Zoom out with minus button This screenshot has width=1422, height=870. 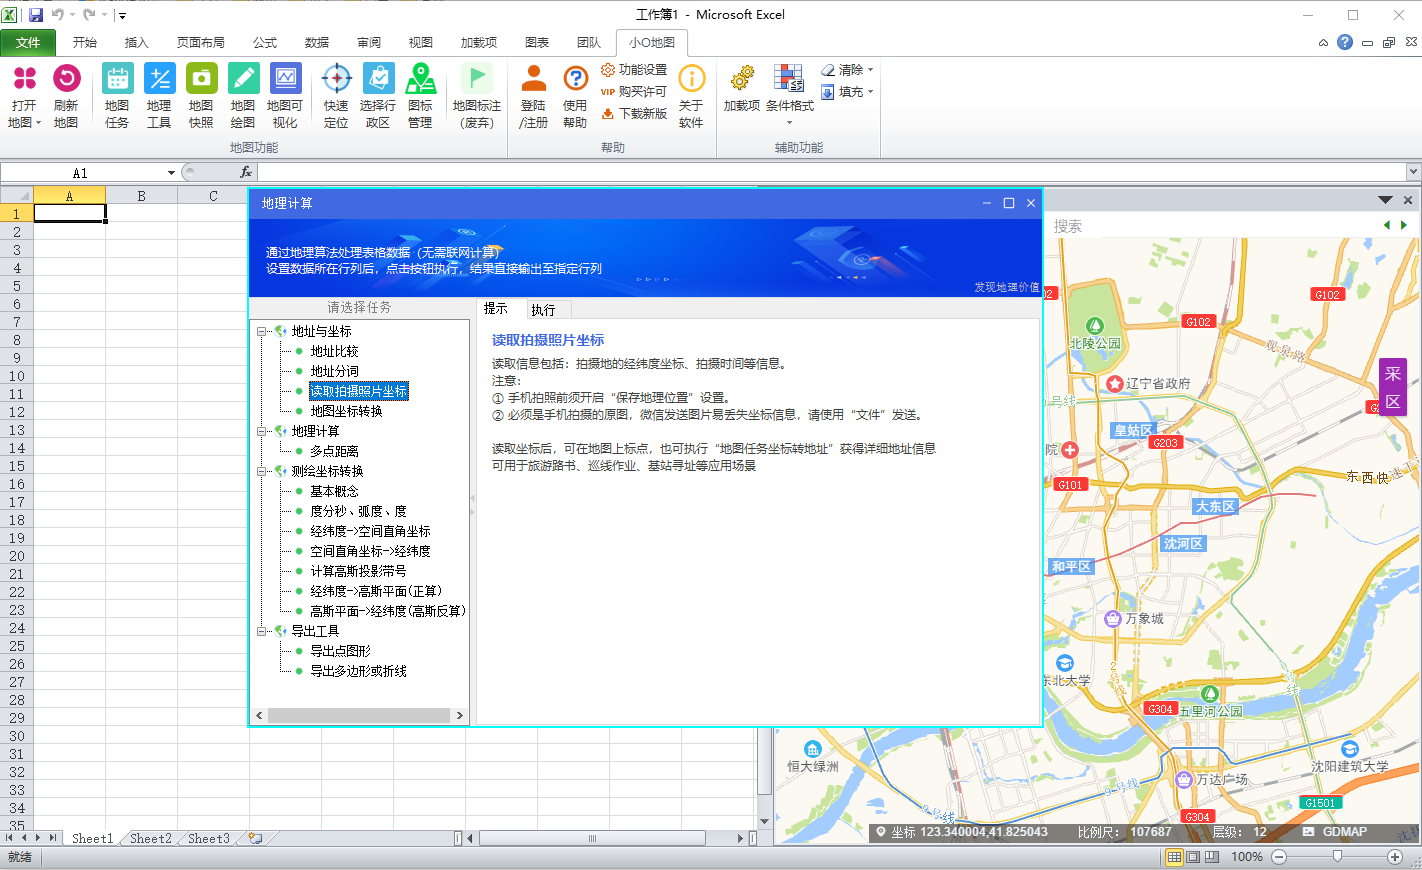1279,857
